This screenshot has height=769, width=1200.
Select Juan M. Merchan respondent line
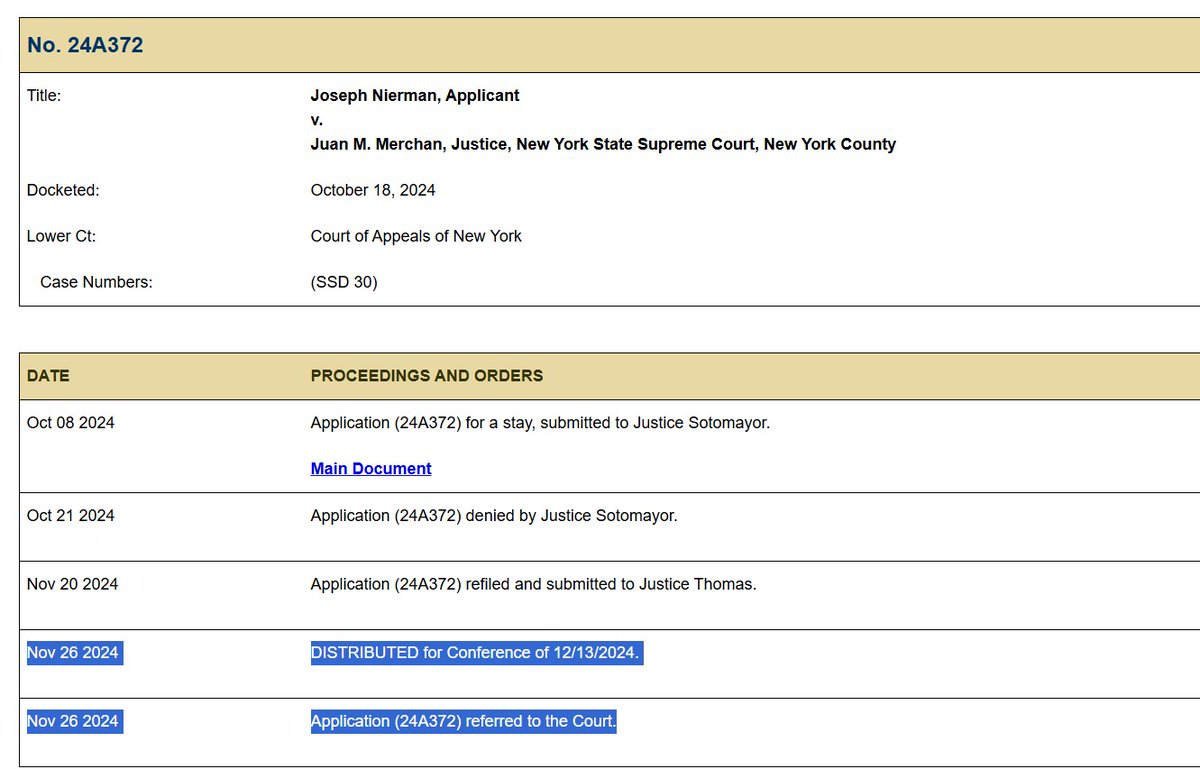click(603, 144)
